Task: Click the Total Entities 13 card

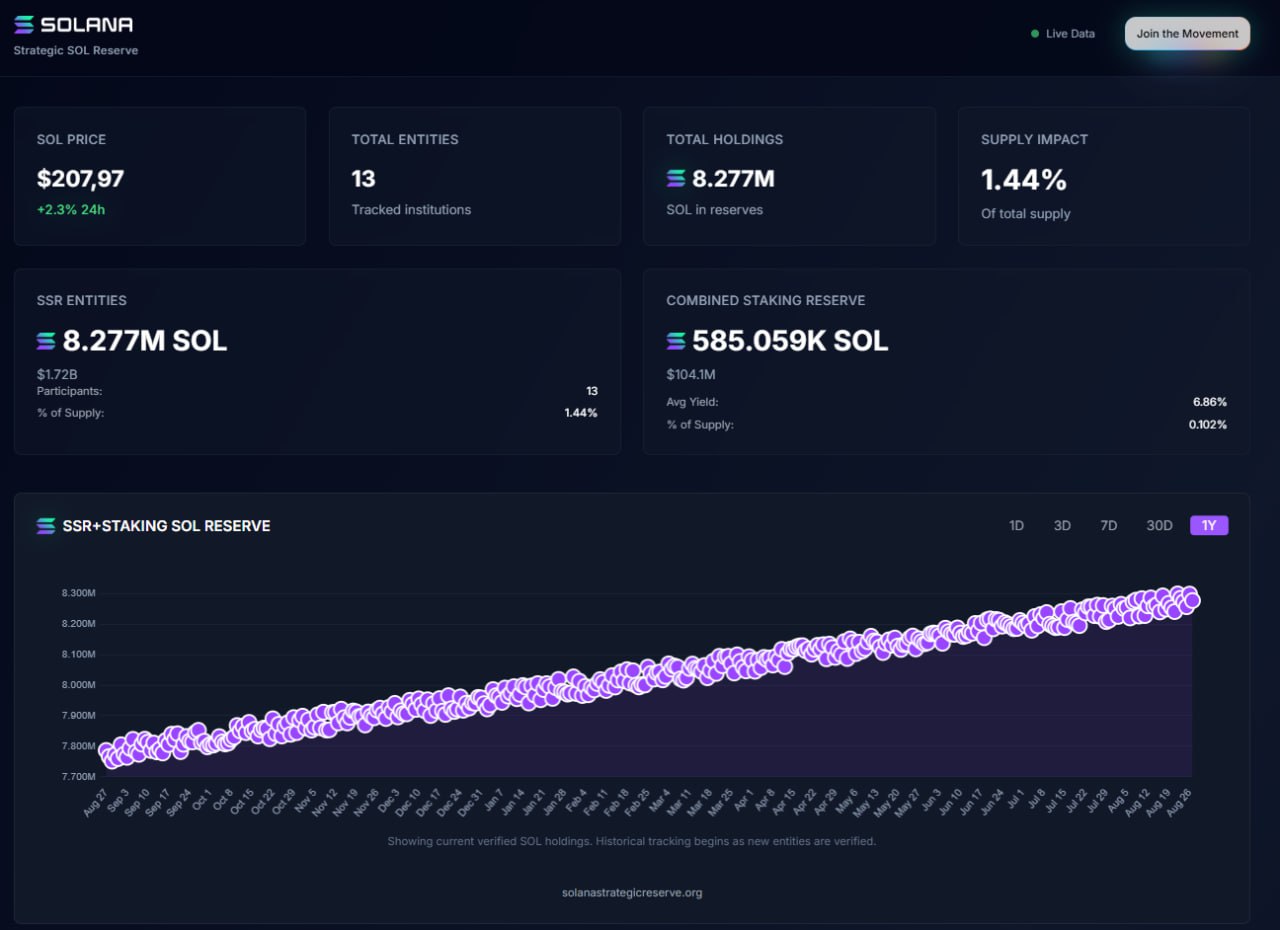Action: 474,176
